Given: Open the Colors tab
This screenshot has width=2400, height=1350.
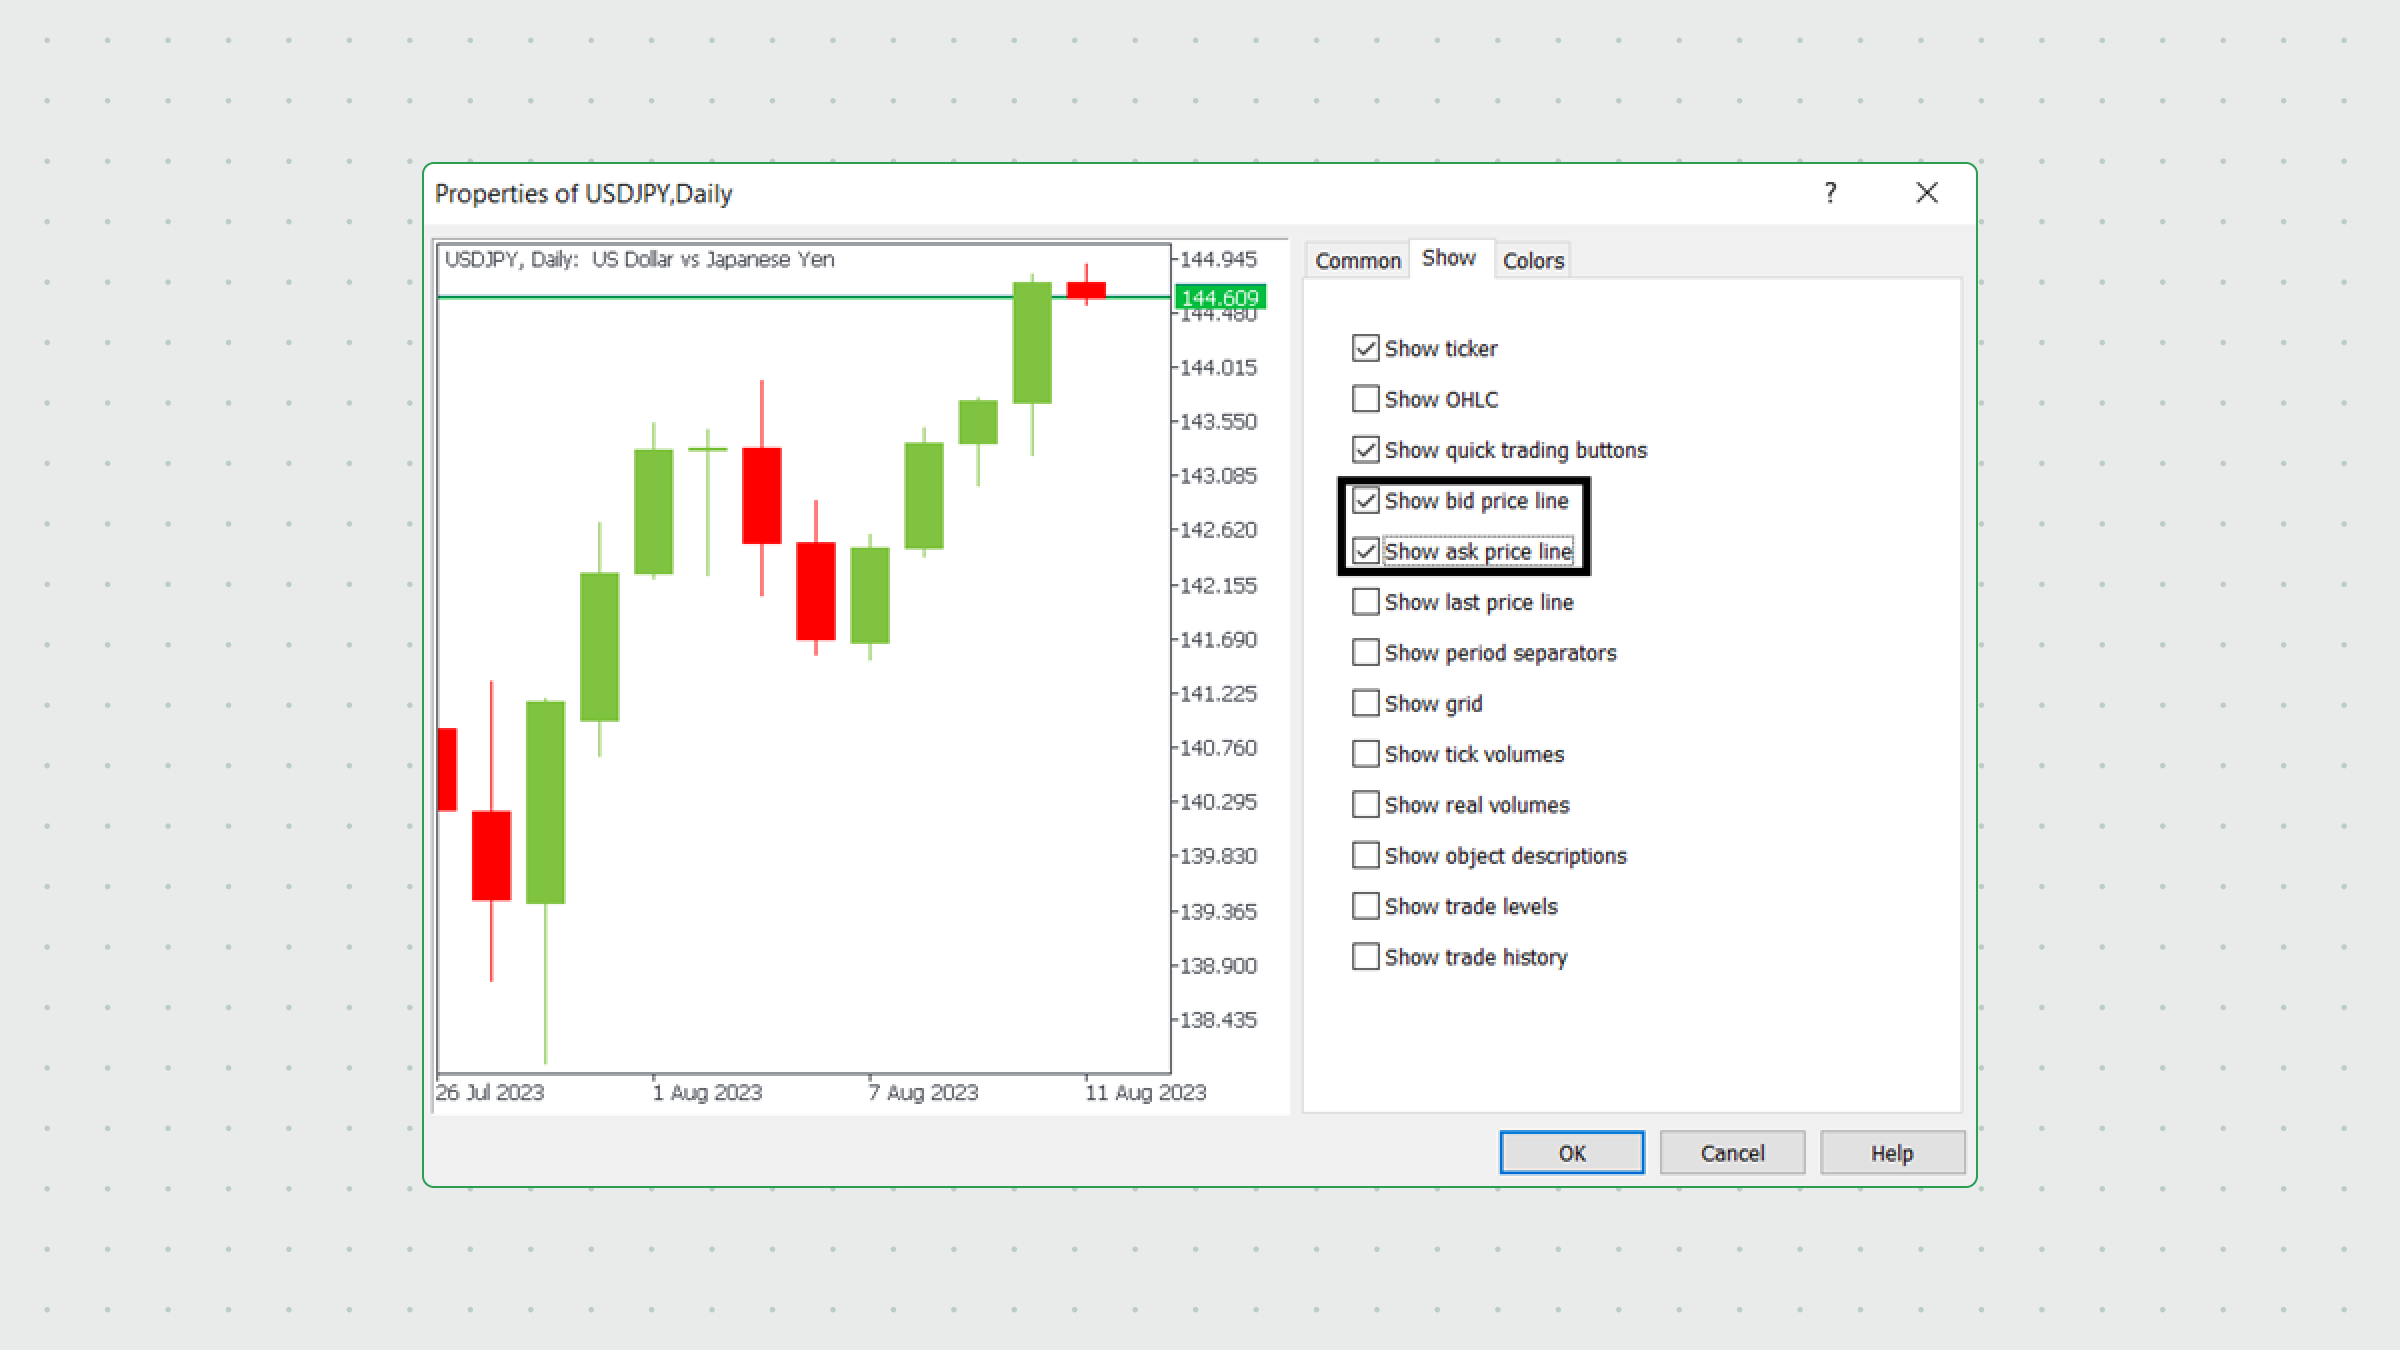Looking at the screenshot, I should (1532, 261).
